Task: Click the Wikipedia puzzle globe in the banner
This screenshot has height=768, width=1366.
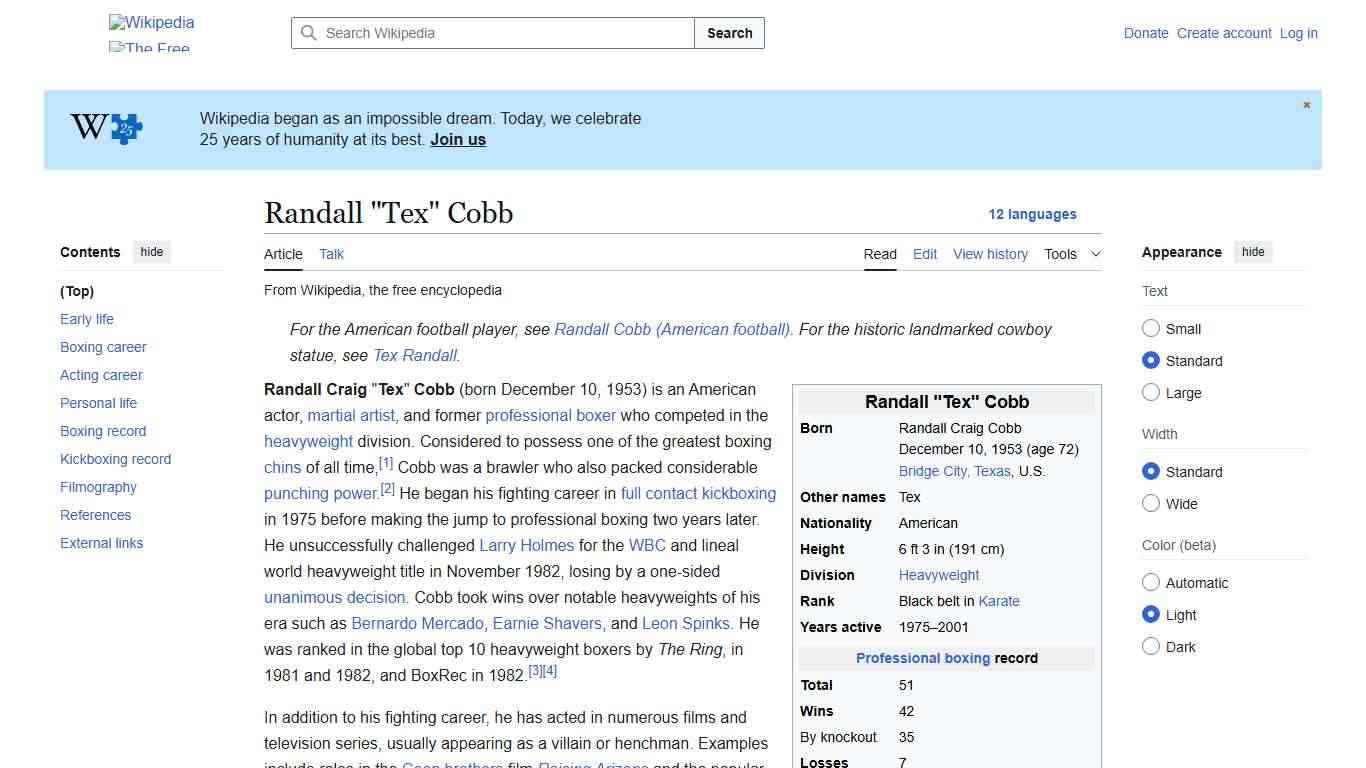Action: pyautogui.click(x=104, y=128)
